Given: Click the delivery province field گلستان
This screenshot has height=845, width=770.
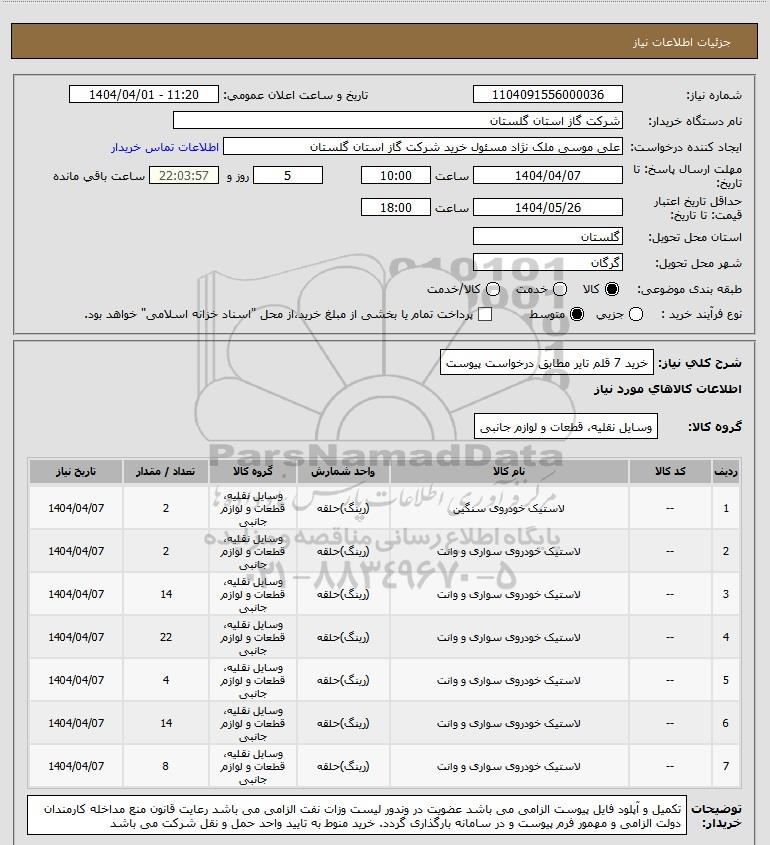Looking at the screenshot, I should coord(547,236).
